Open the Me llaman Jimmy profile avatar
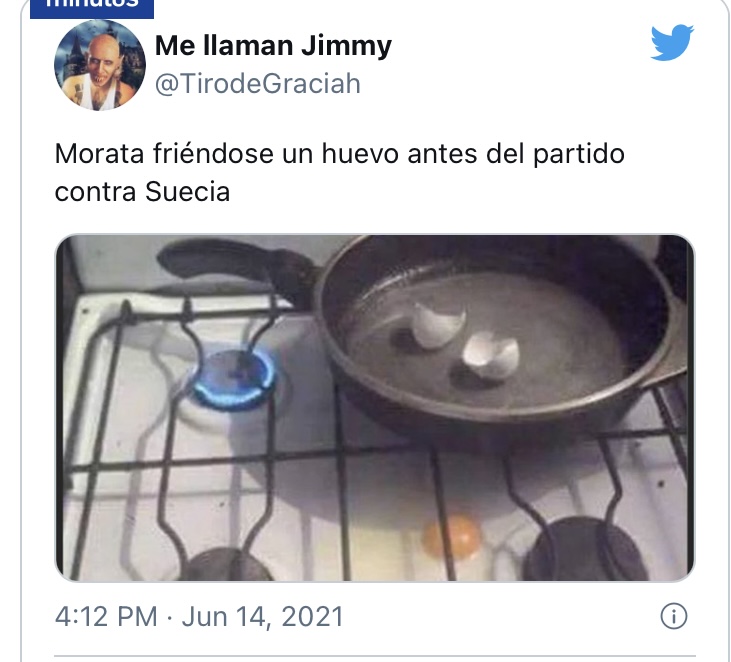The height and width of the screenshot is (662, 731). [100, 65]
